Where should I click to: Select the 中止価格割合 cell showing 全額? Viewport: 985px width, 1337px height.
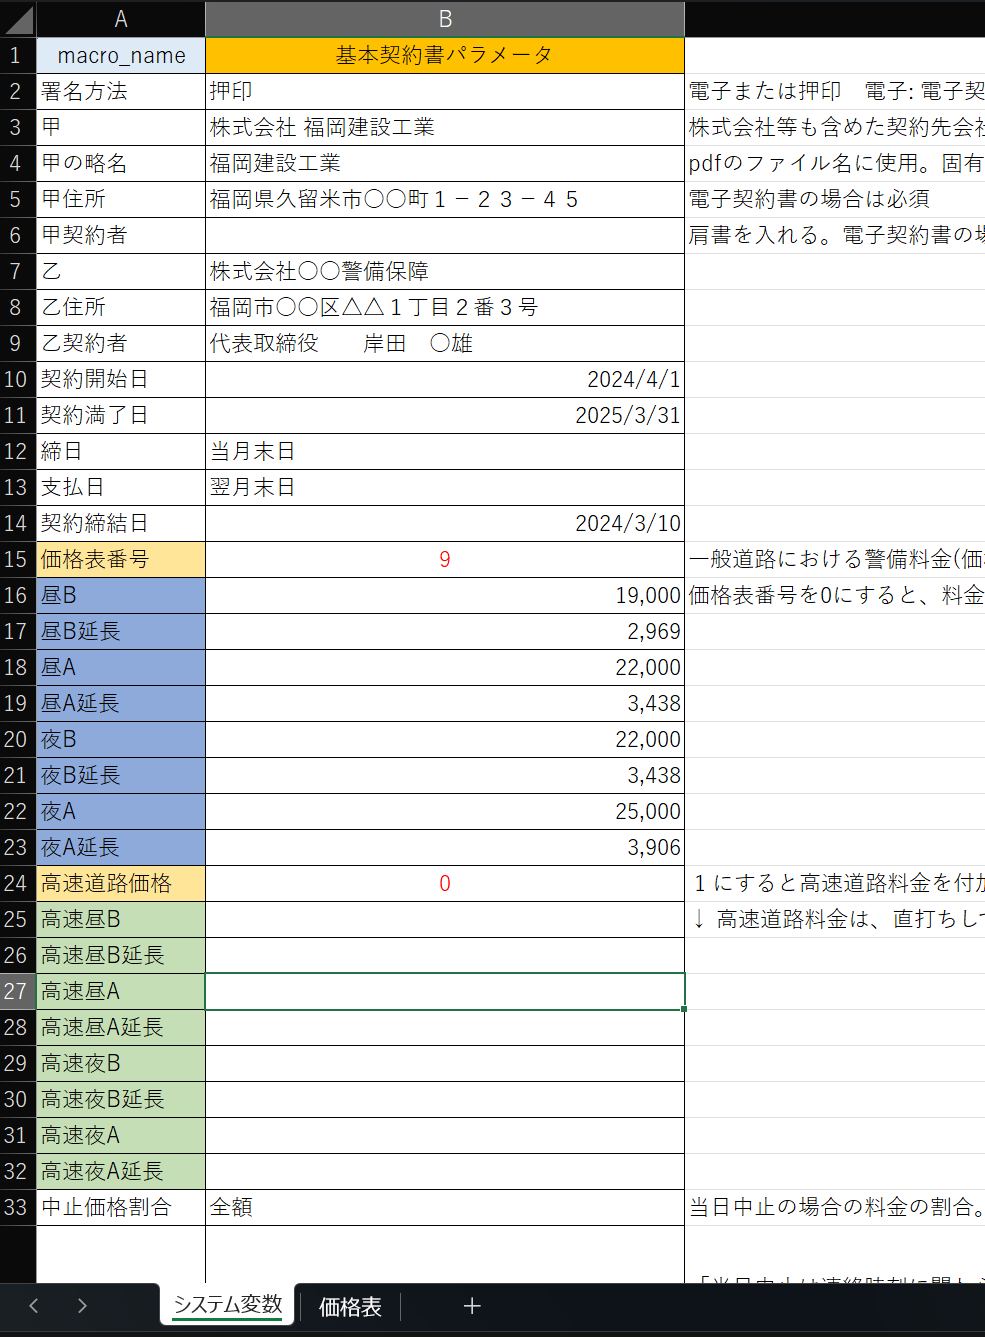445,1207
